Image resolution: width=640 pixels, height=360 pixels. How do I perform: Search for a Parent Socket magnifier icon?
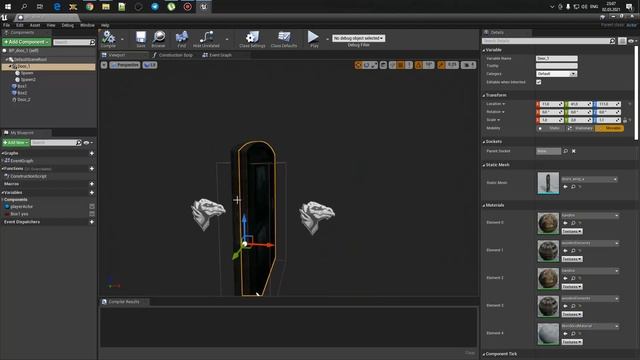(566, 151)
